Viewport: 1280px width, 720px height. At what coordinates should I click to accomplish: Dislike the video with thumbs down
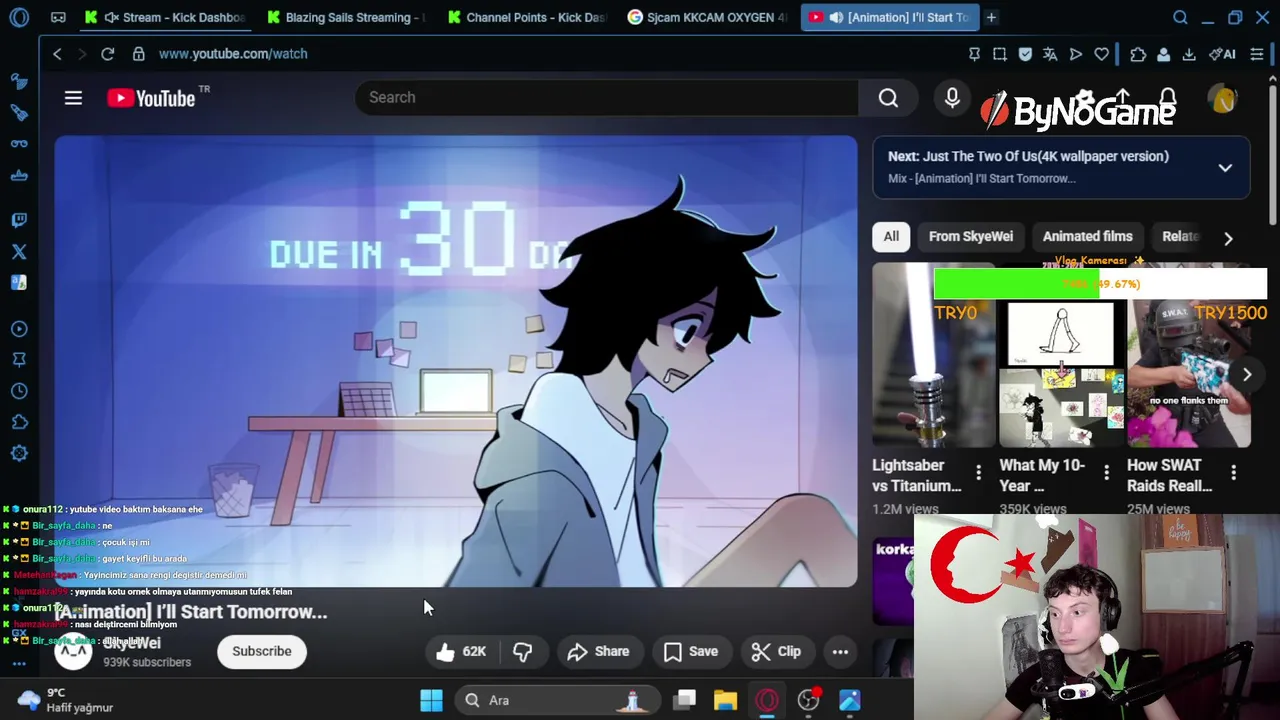click(x=523, y=651)
